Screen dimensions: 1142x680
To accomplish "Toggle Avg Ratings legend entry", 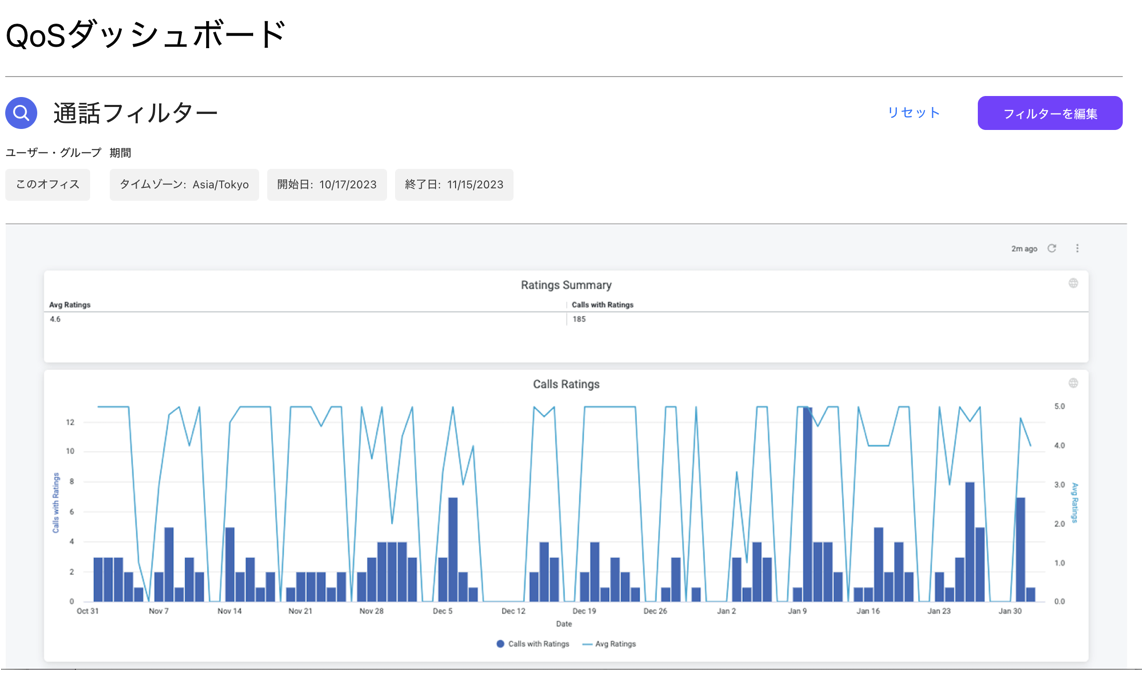I will pyautogui.click(x=610, y=644).
